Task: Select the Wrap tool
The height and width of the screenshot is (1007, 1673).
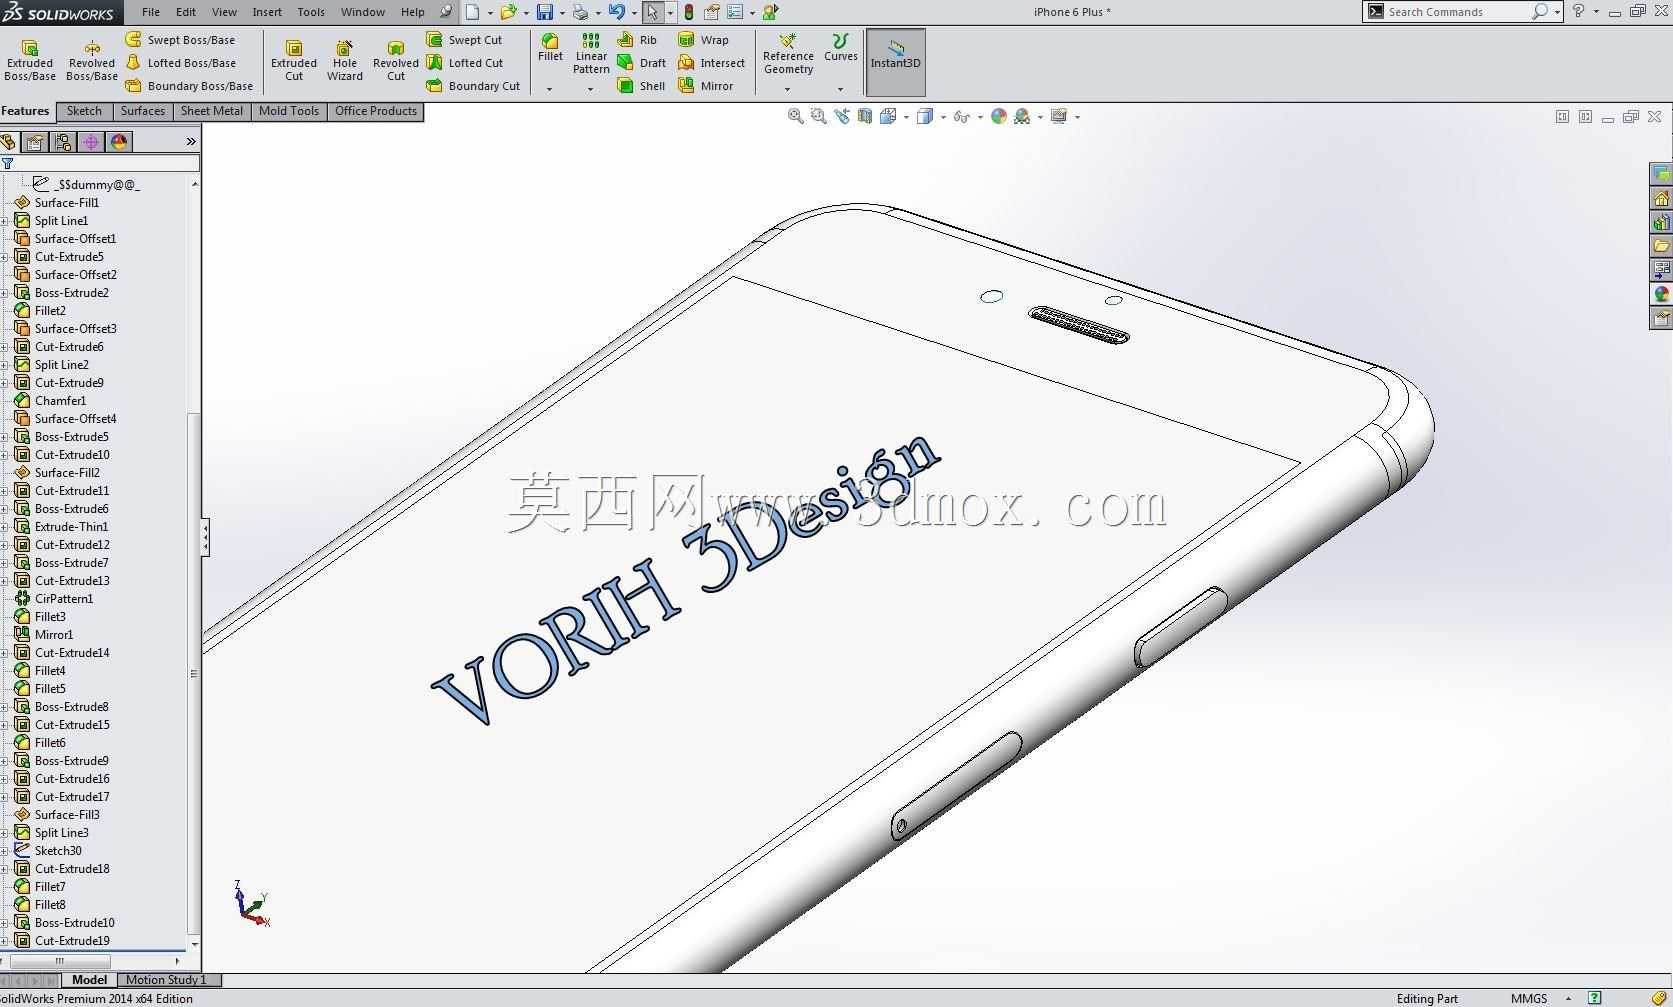Action: coord(704,39)
